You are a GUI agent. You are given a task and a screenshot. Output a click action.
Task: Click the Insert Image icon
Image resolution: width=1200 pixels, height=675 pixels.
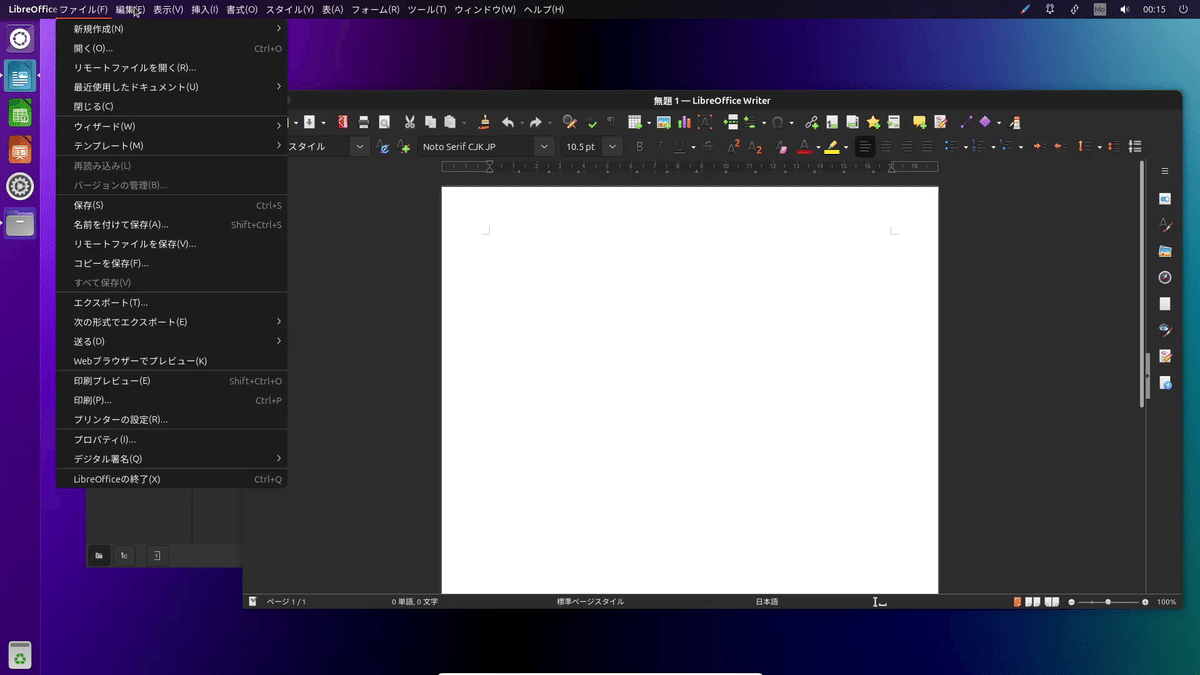[x=663, y=122]
